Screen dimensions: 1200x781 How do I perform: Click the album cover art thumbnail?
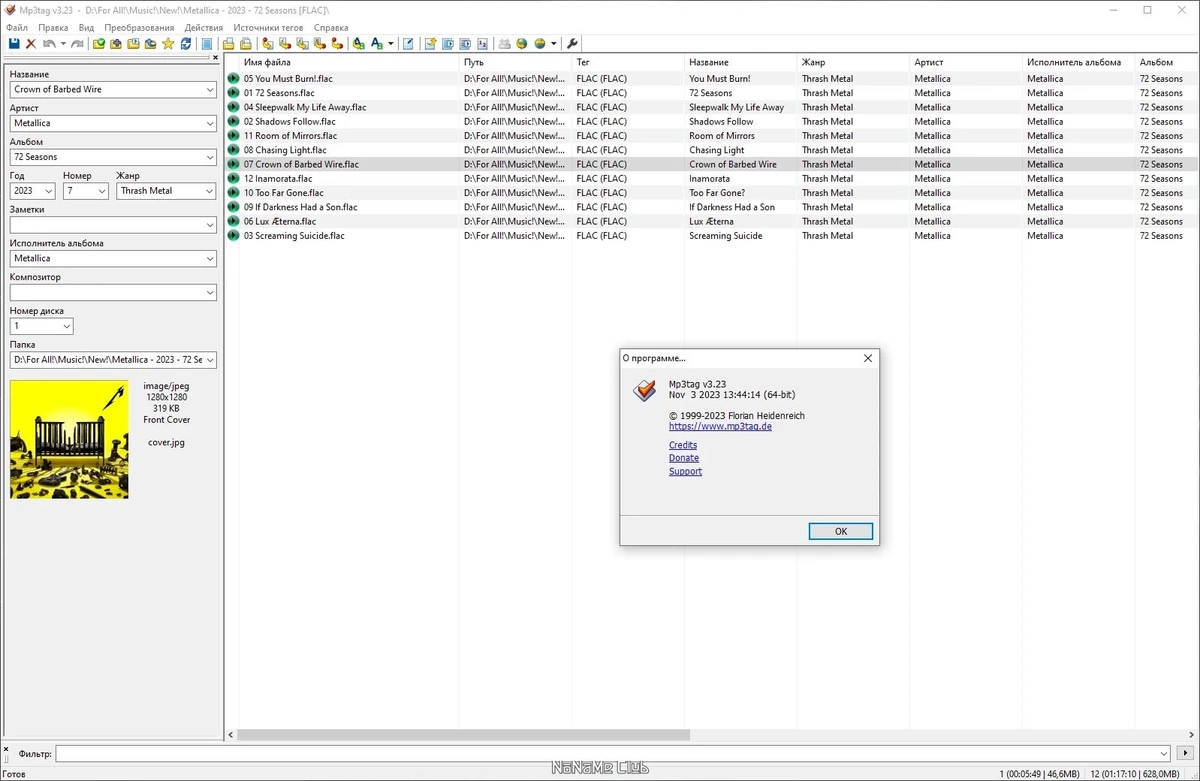(x=69, y=439)
